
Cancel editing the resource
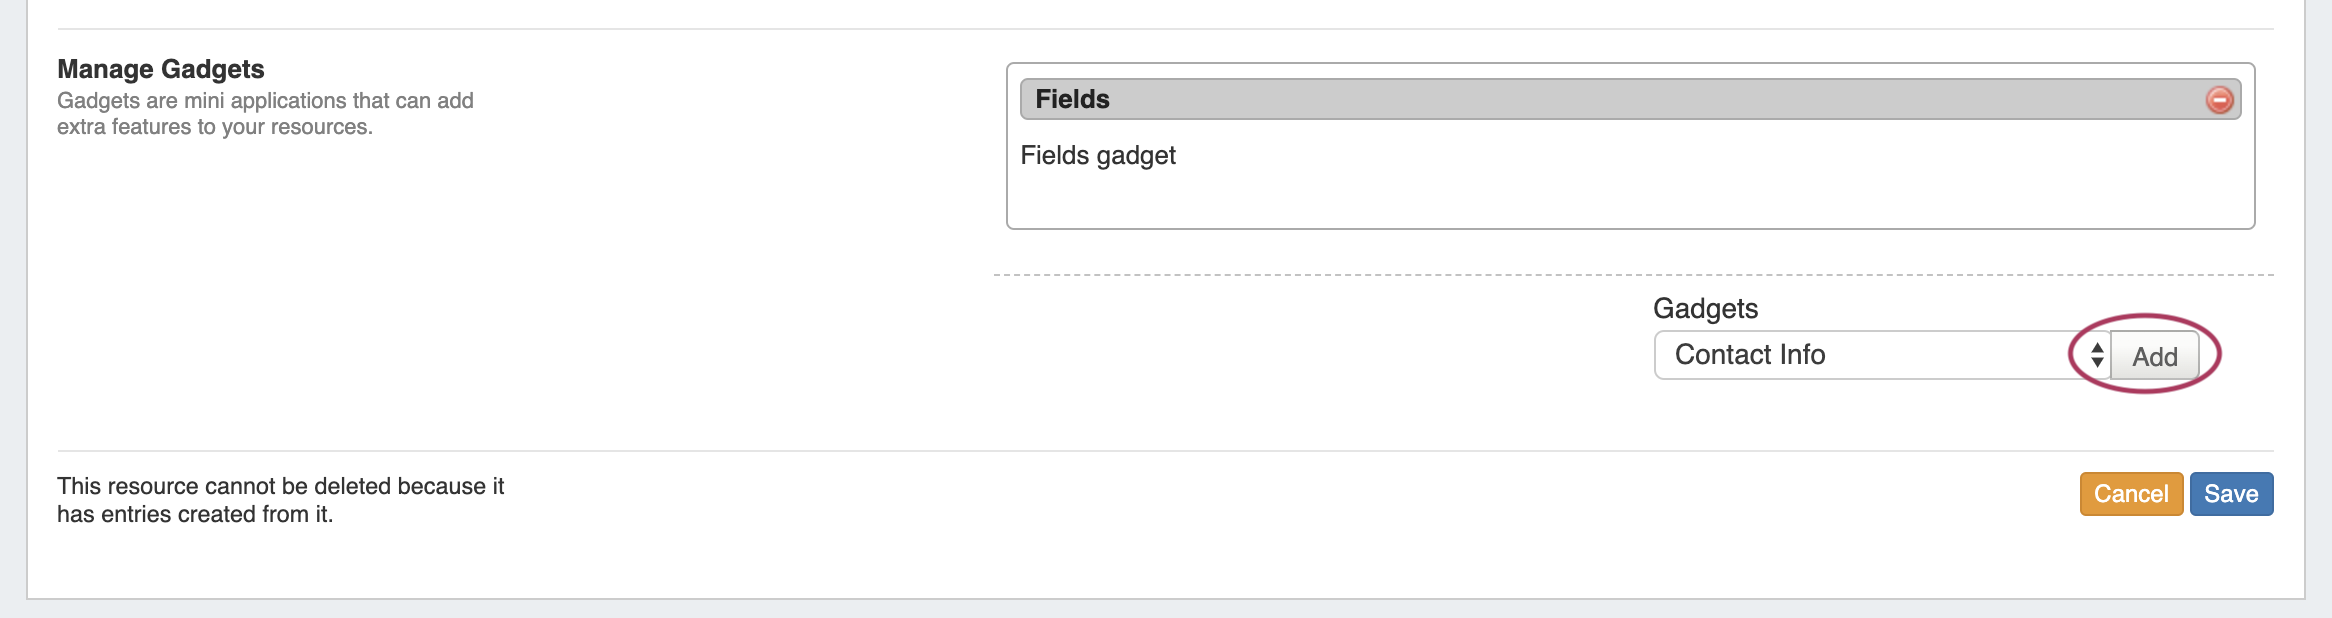click(x=2131, y=494)
